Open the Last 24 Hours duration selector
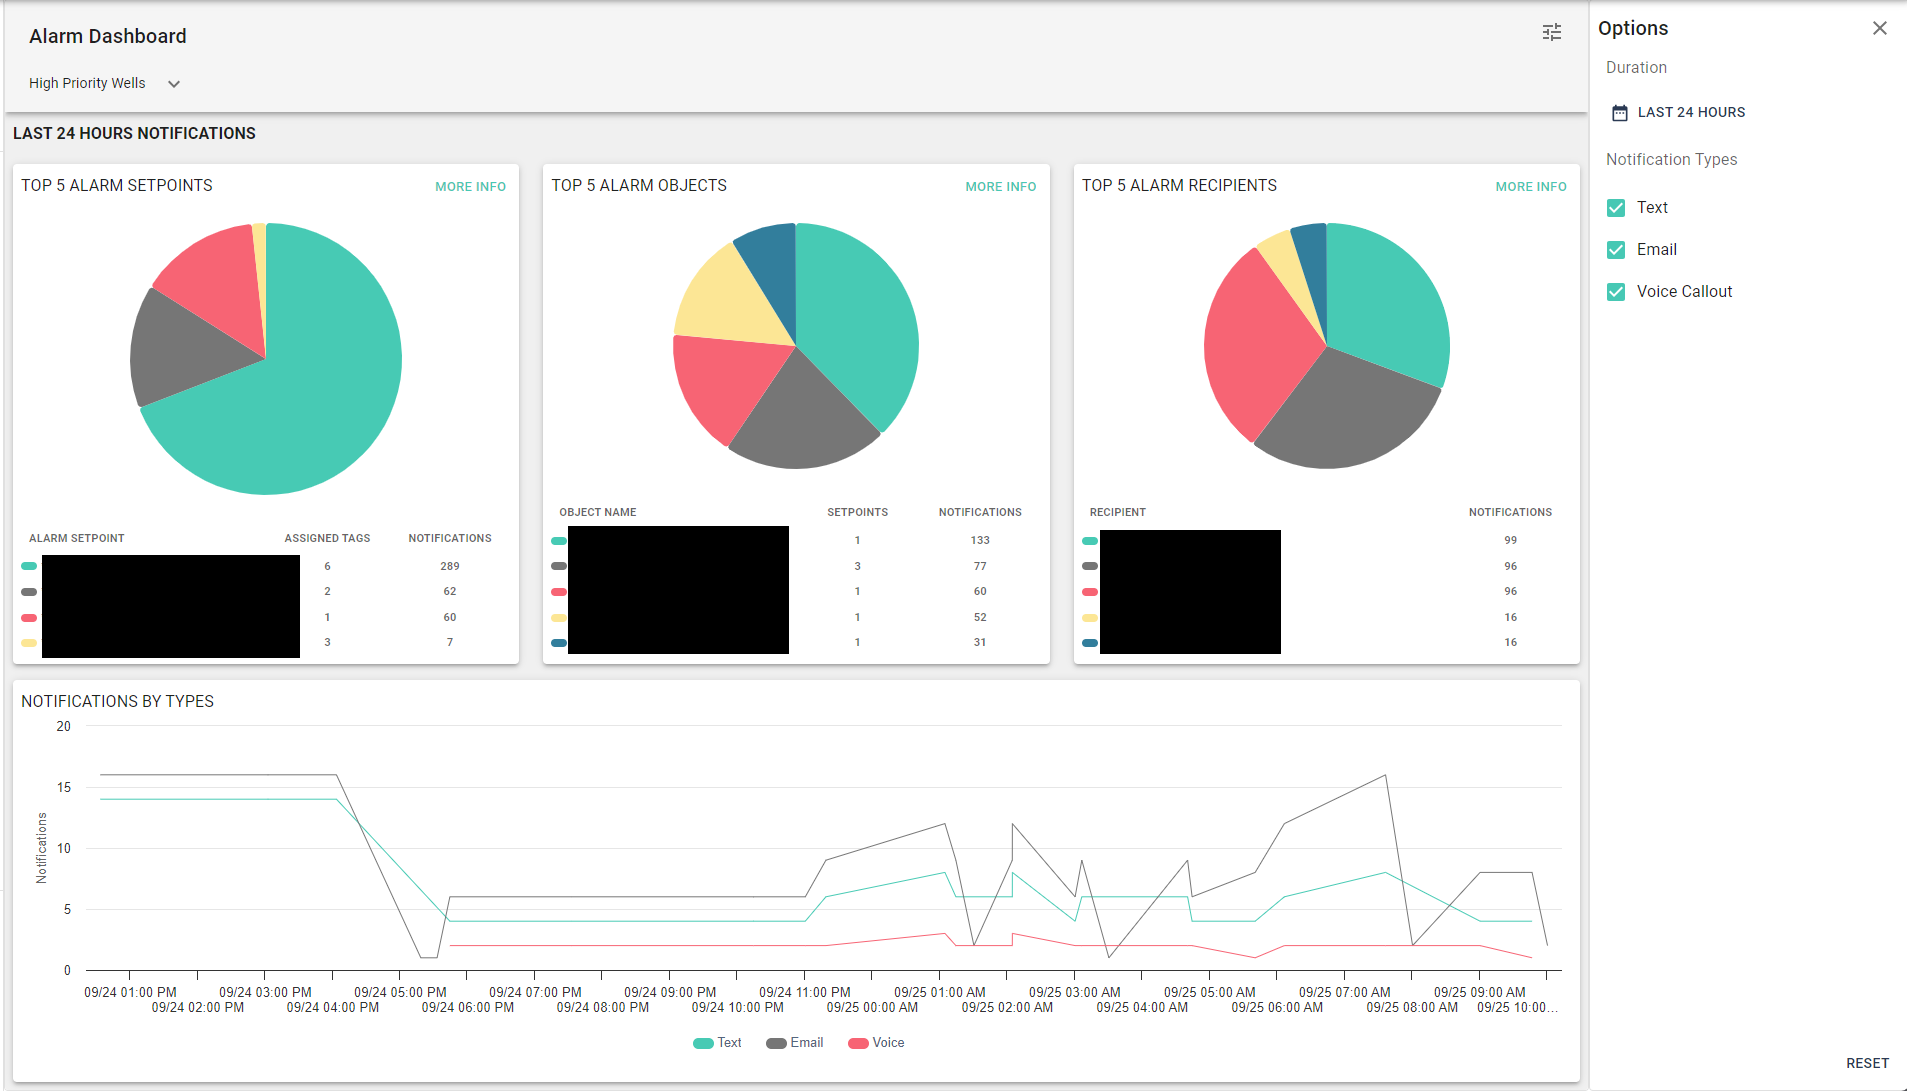 tap(1679, 113)
